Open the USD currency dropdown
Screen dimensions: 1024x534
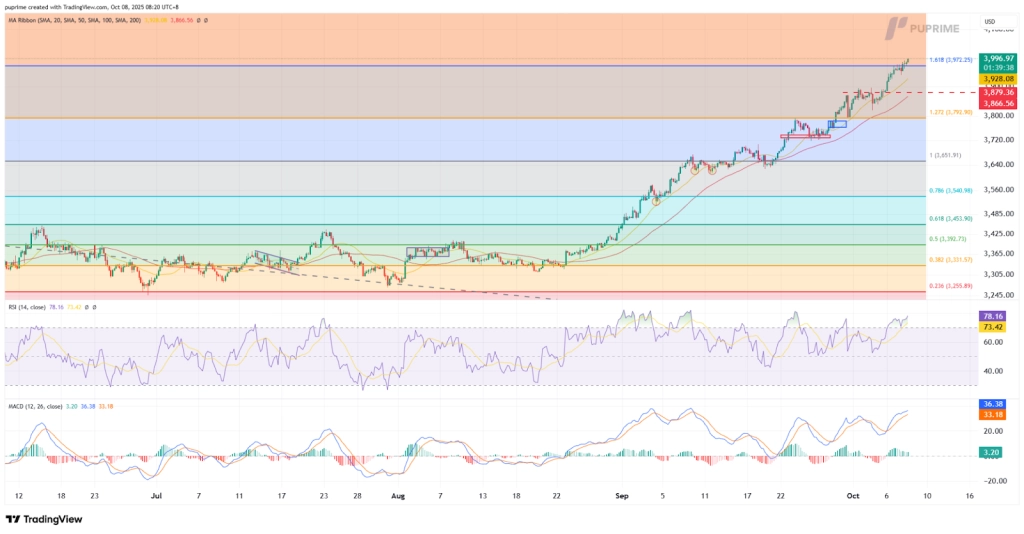pyautogui.click(x=989, y=21)
